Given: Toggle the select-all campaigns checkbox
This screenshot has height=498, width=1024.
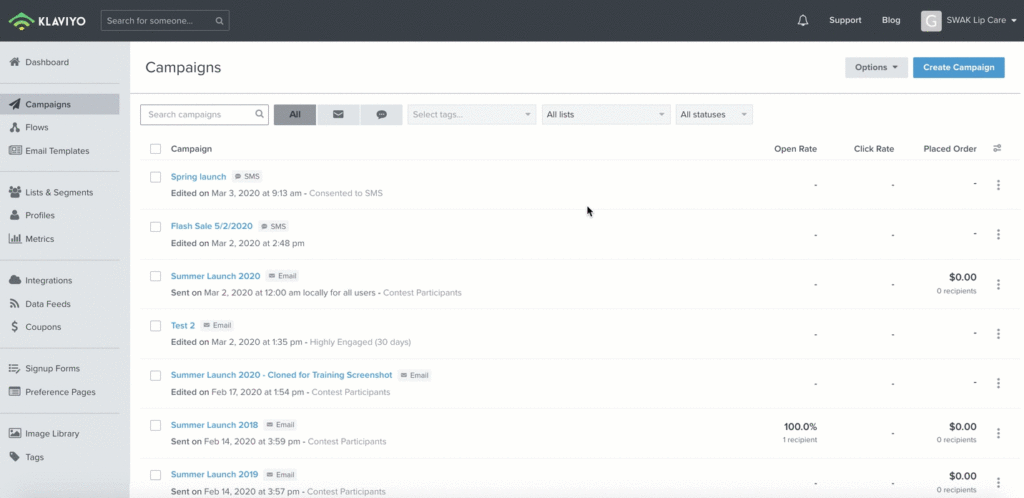Looking at the screenshot, I should click(155, 149).
